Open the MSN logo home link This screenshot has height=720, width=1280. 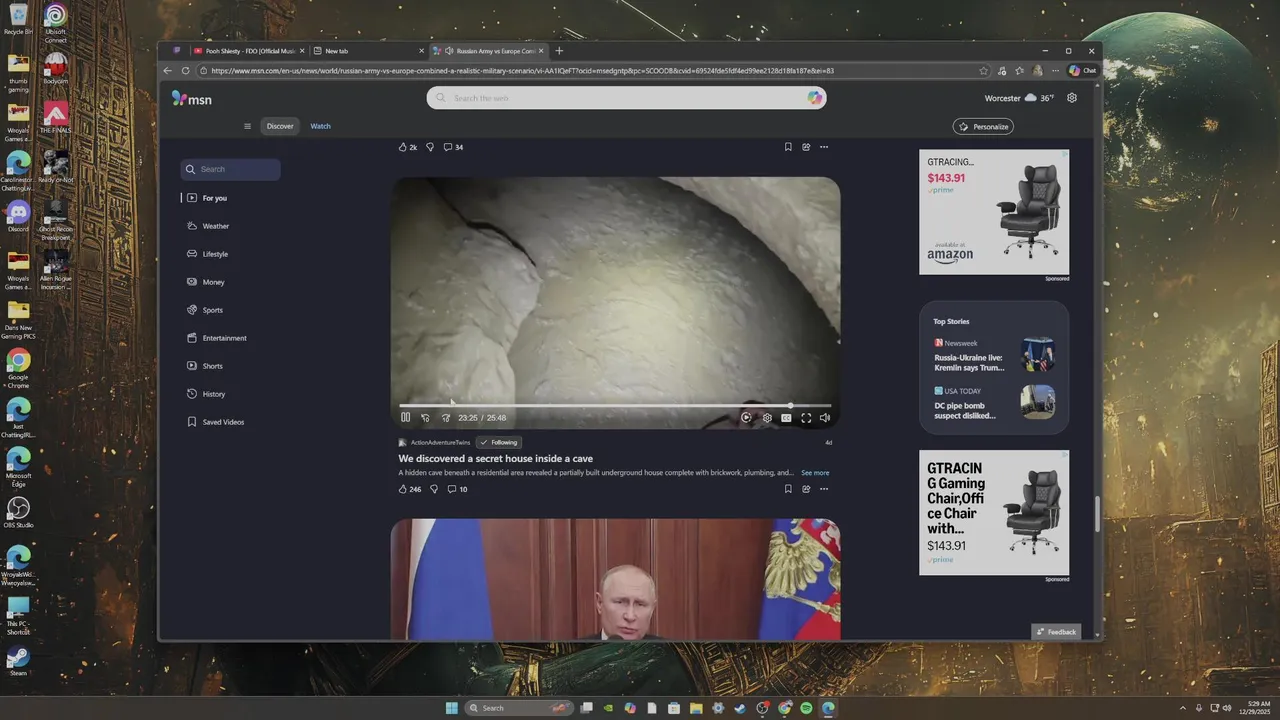(x=192, y=98)
